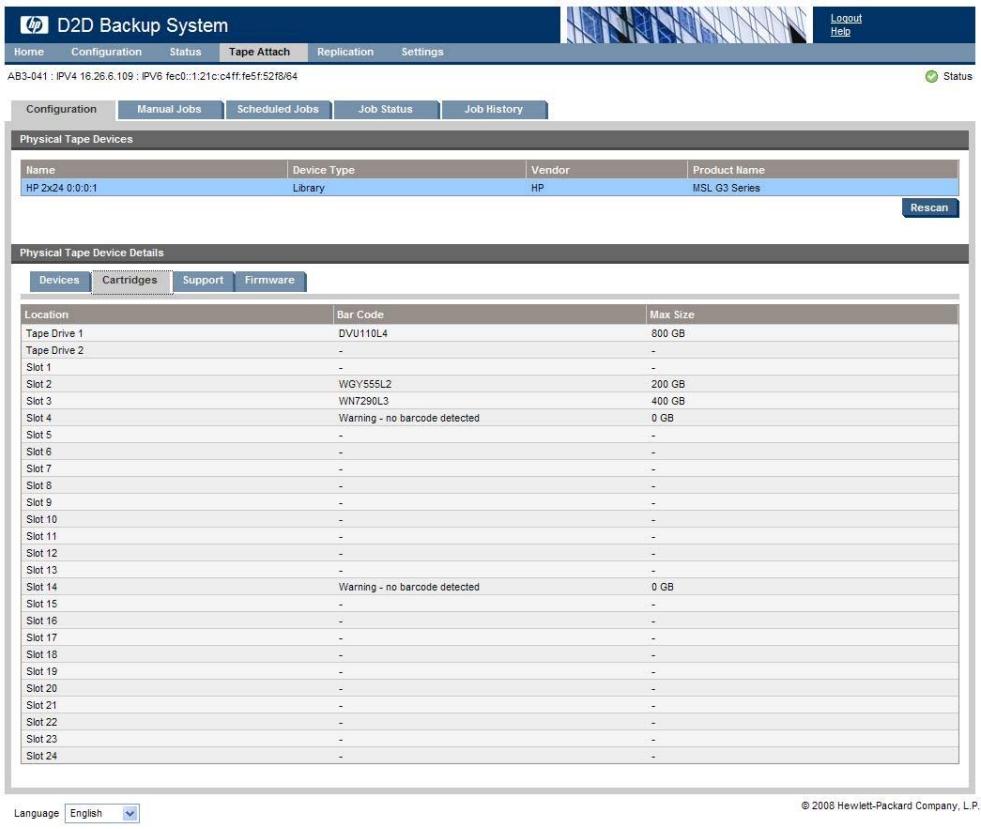Select the Slot 22 row
981x829 pixels.
tap(489, 722)
